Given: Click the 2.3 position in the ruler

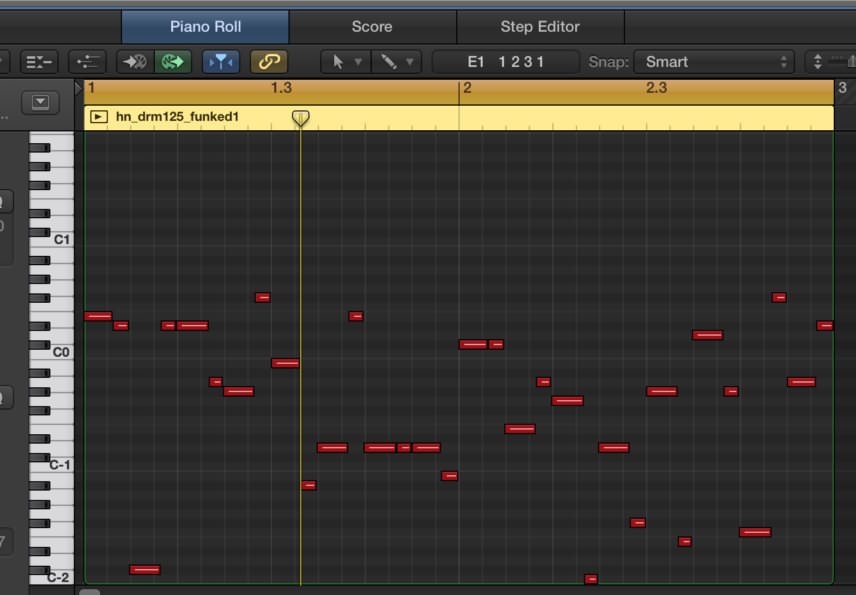Looking at the screenshot, I should coord(656,88).
